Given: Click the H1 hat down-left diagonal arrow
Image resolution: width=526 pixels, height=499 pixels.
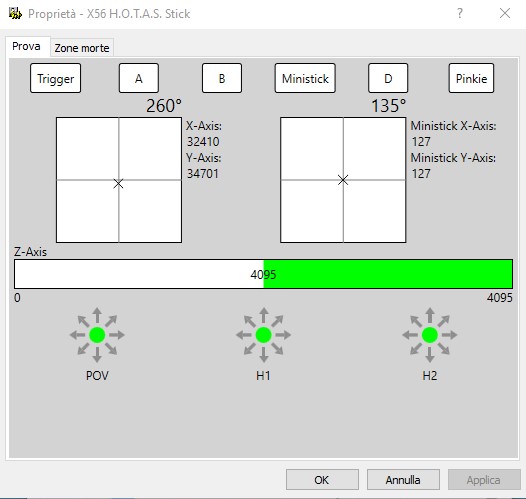Looking at the screenshot, I should click(250, 349).
